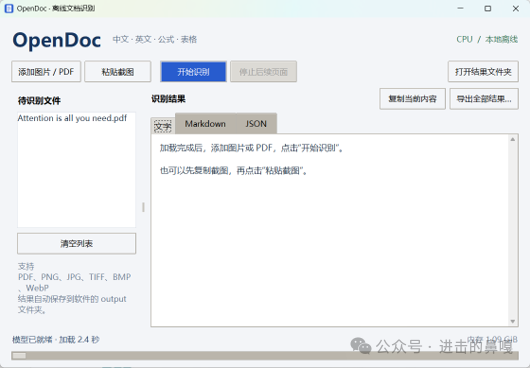Clear the file list with 清空列表
The height and width of the screenshot is (368, 530).
[x=76, y=243]
